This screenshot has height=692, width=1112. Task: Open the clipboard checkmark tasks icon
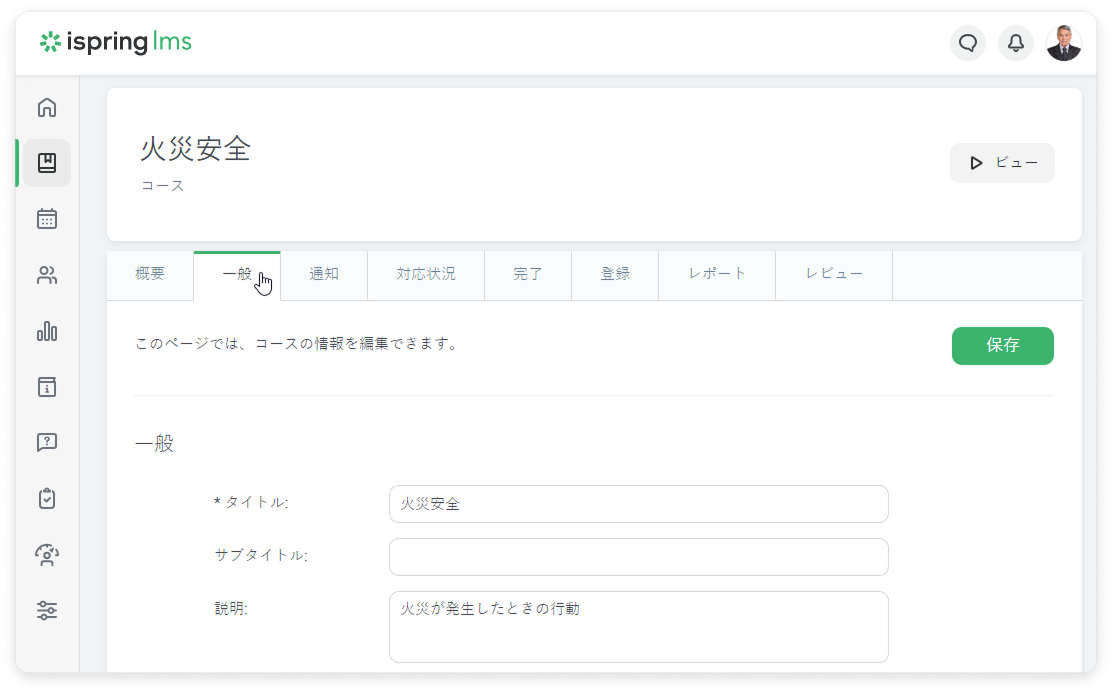[x=47, y=498]
